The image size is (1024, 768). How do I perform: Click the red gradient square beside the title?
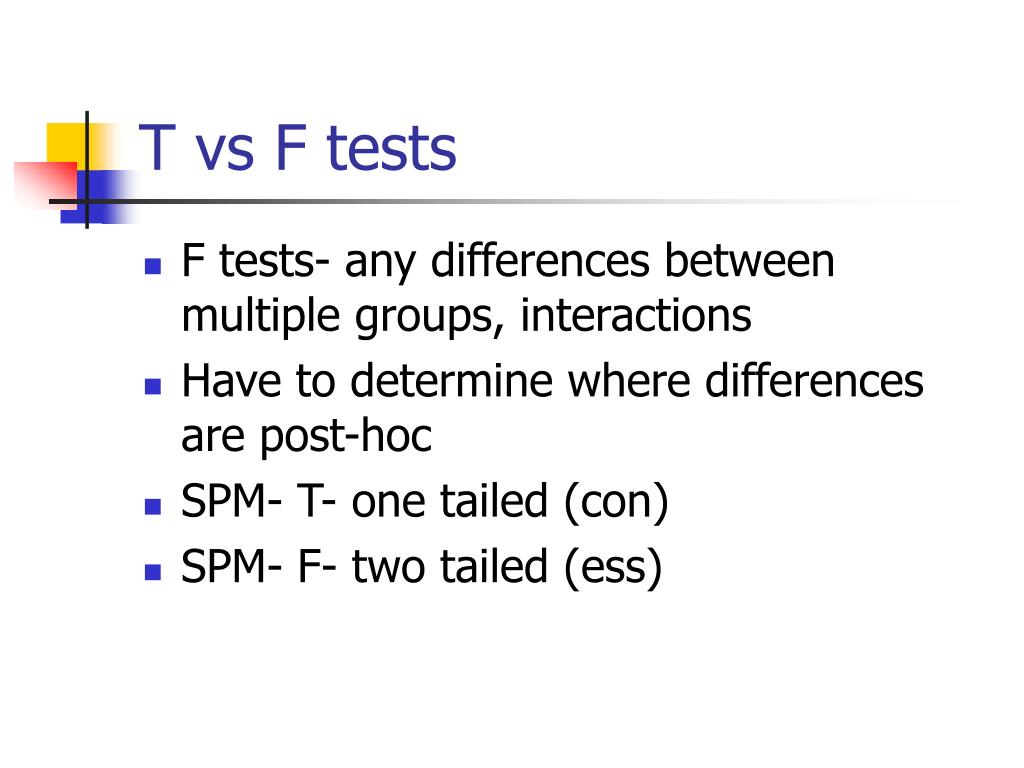(46, 185)
